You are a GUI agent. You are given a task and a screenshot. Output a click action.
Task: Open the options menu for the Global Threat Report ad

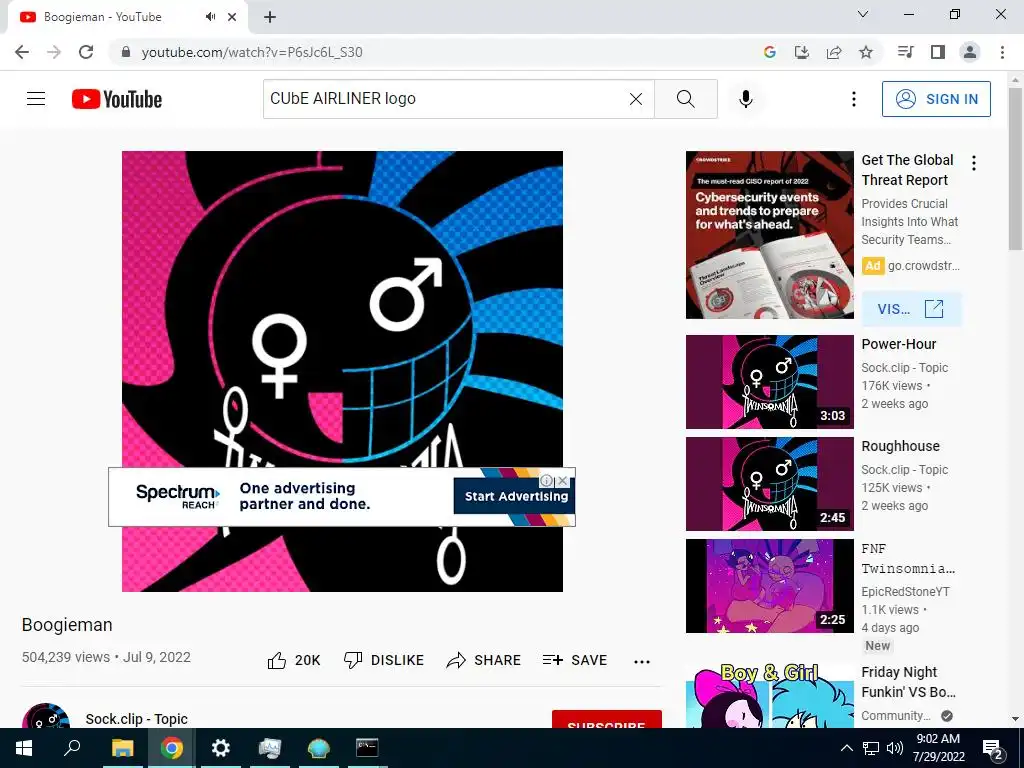point(974,163)
